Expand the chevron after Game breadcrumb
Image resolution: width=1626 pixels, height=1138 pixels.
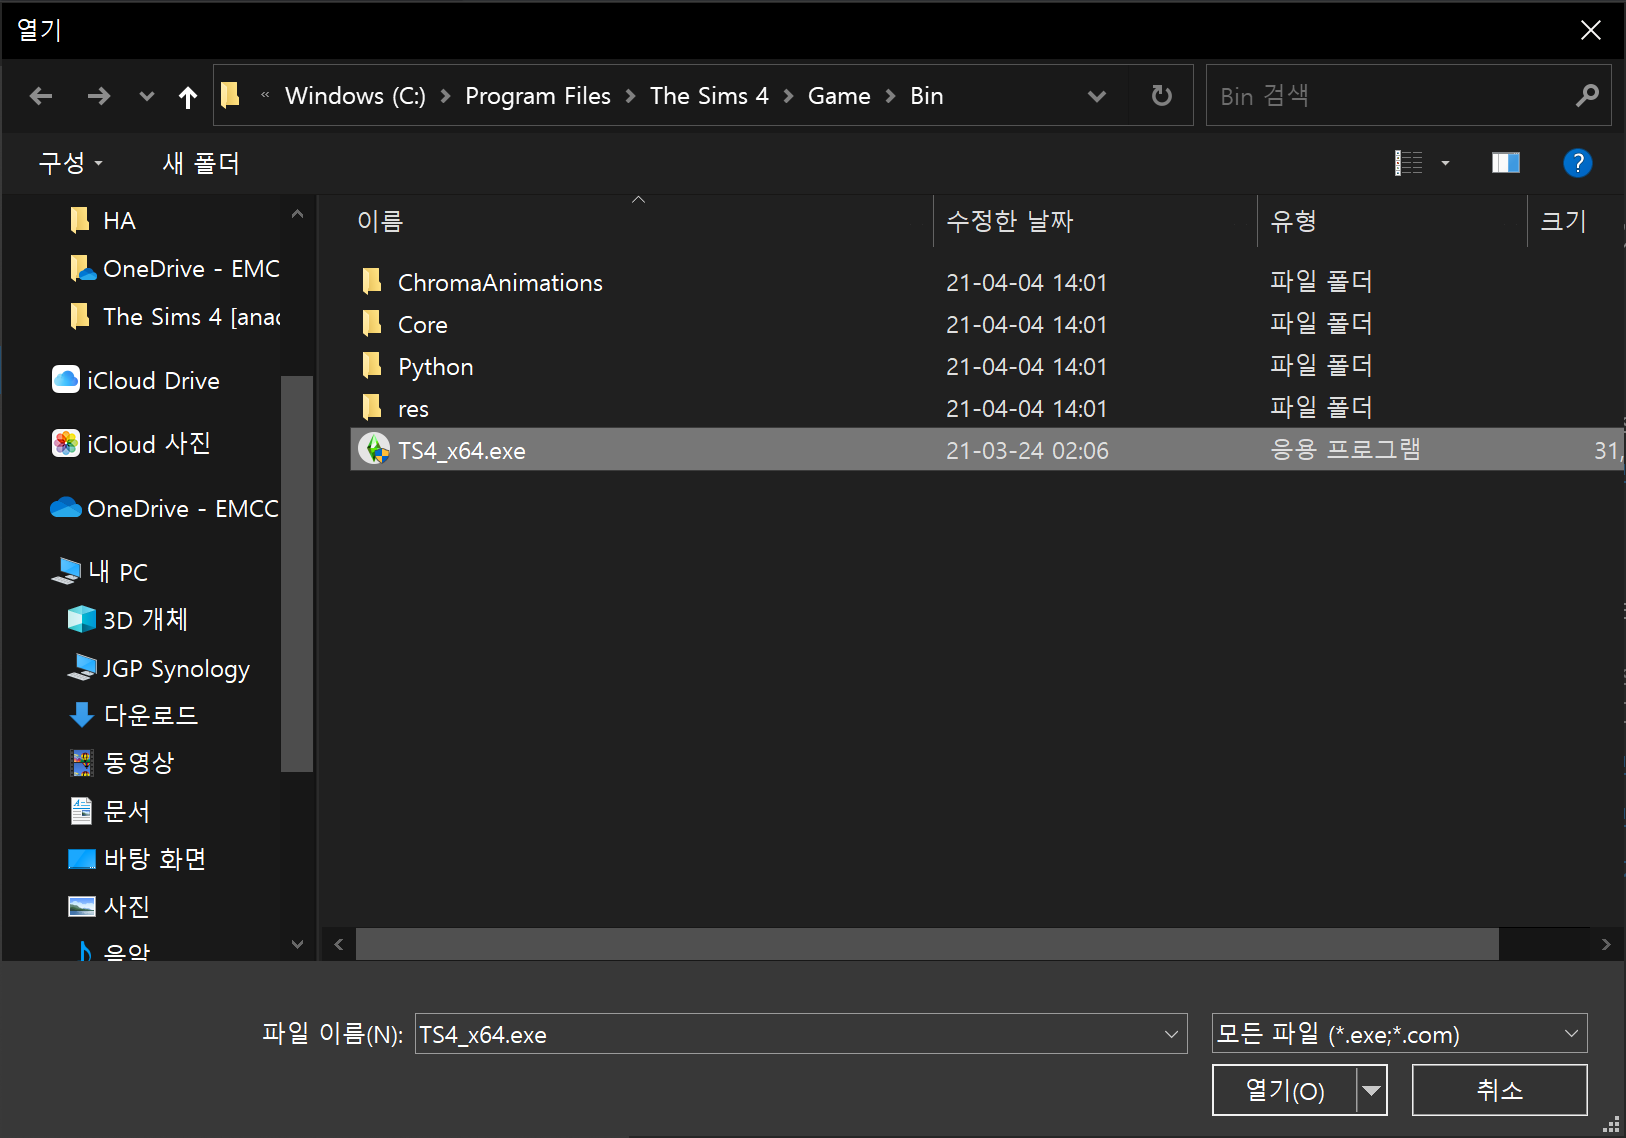click(890, 96)
